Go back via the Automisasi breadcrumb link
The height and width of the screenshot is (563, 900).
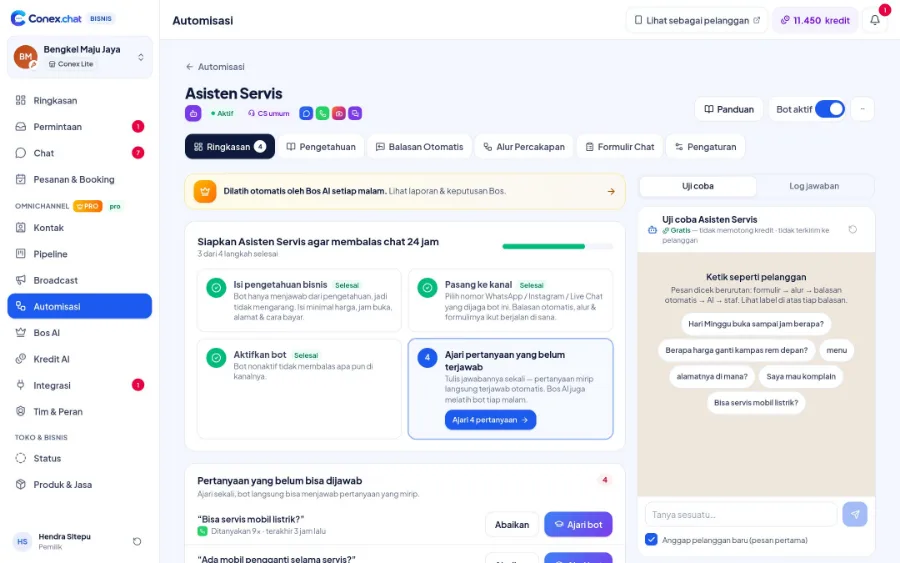click(x=215, y=67)
